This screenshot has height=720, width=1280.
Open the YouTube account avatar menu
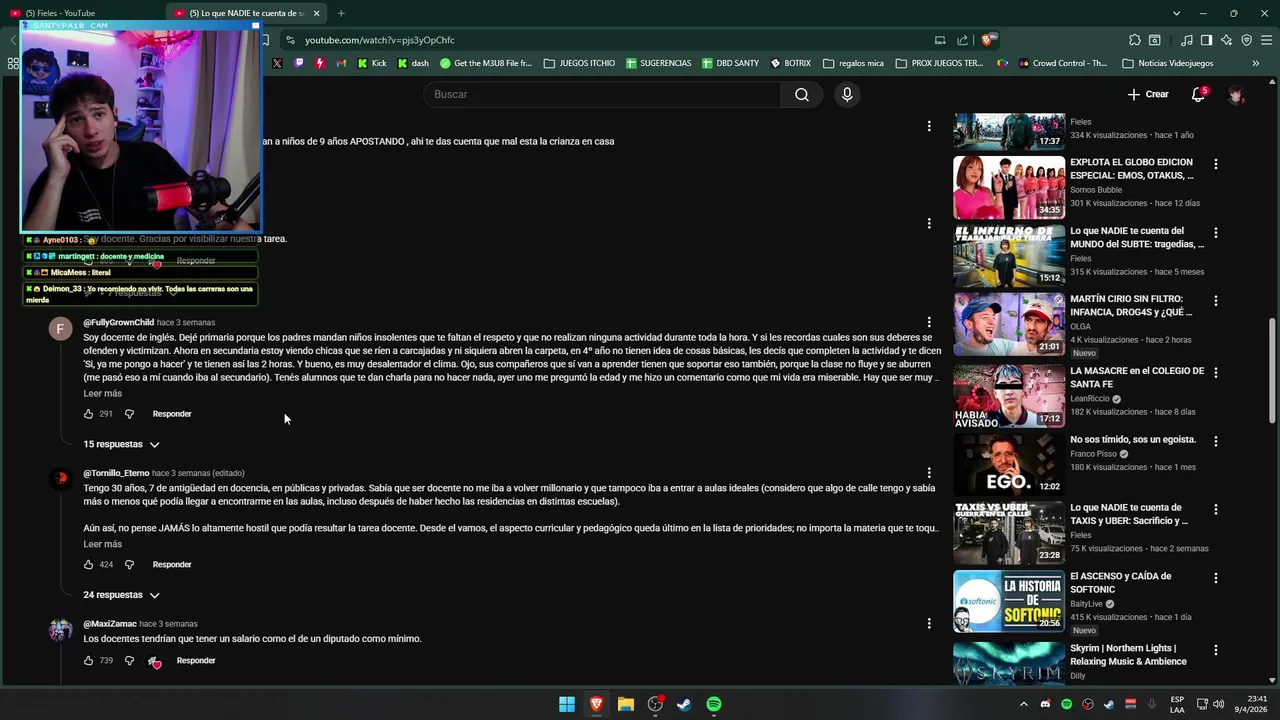(x=1237, y=94)
